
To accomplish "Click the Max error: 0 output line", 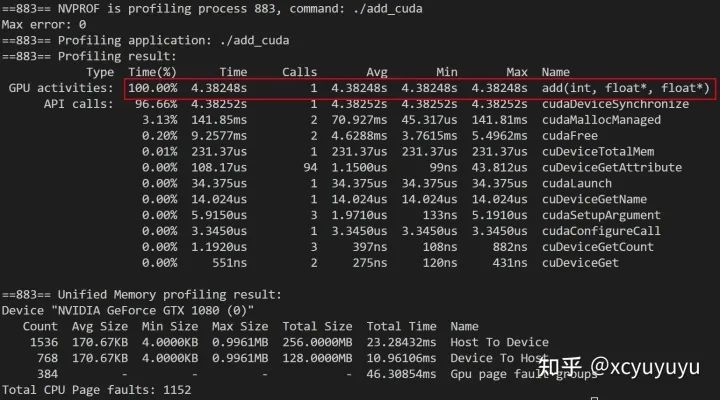I will [44, 24].
